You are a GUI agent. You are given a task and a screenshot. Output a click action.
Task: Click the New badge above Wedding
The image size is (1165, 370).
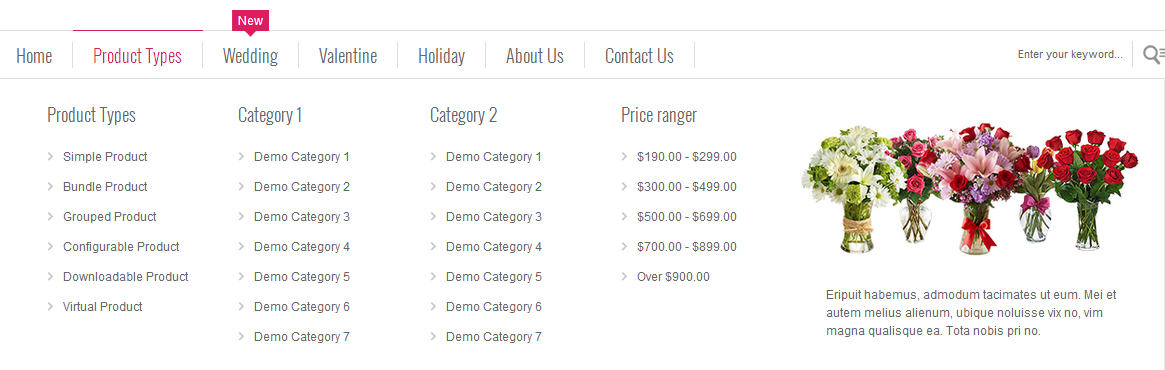point(250,21)
